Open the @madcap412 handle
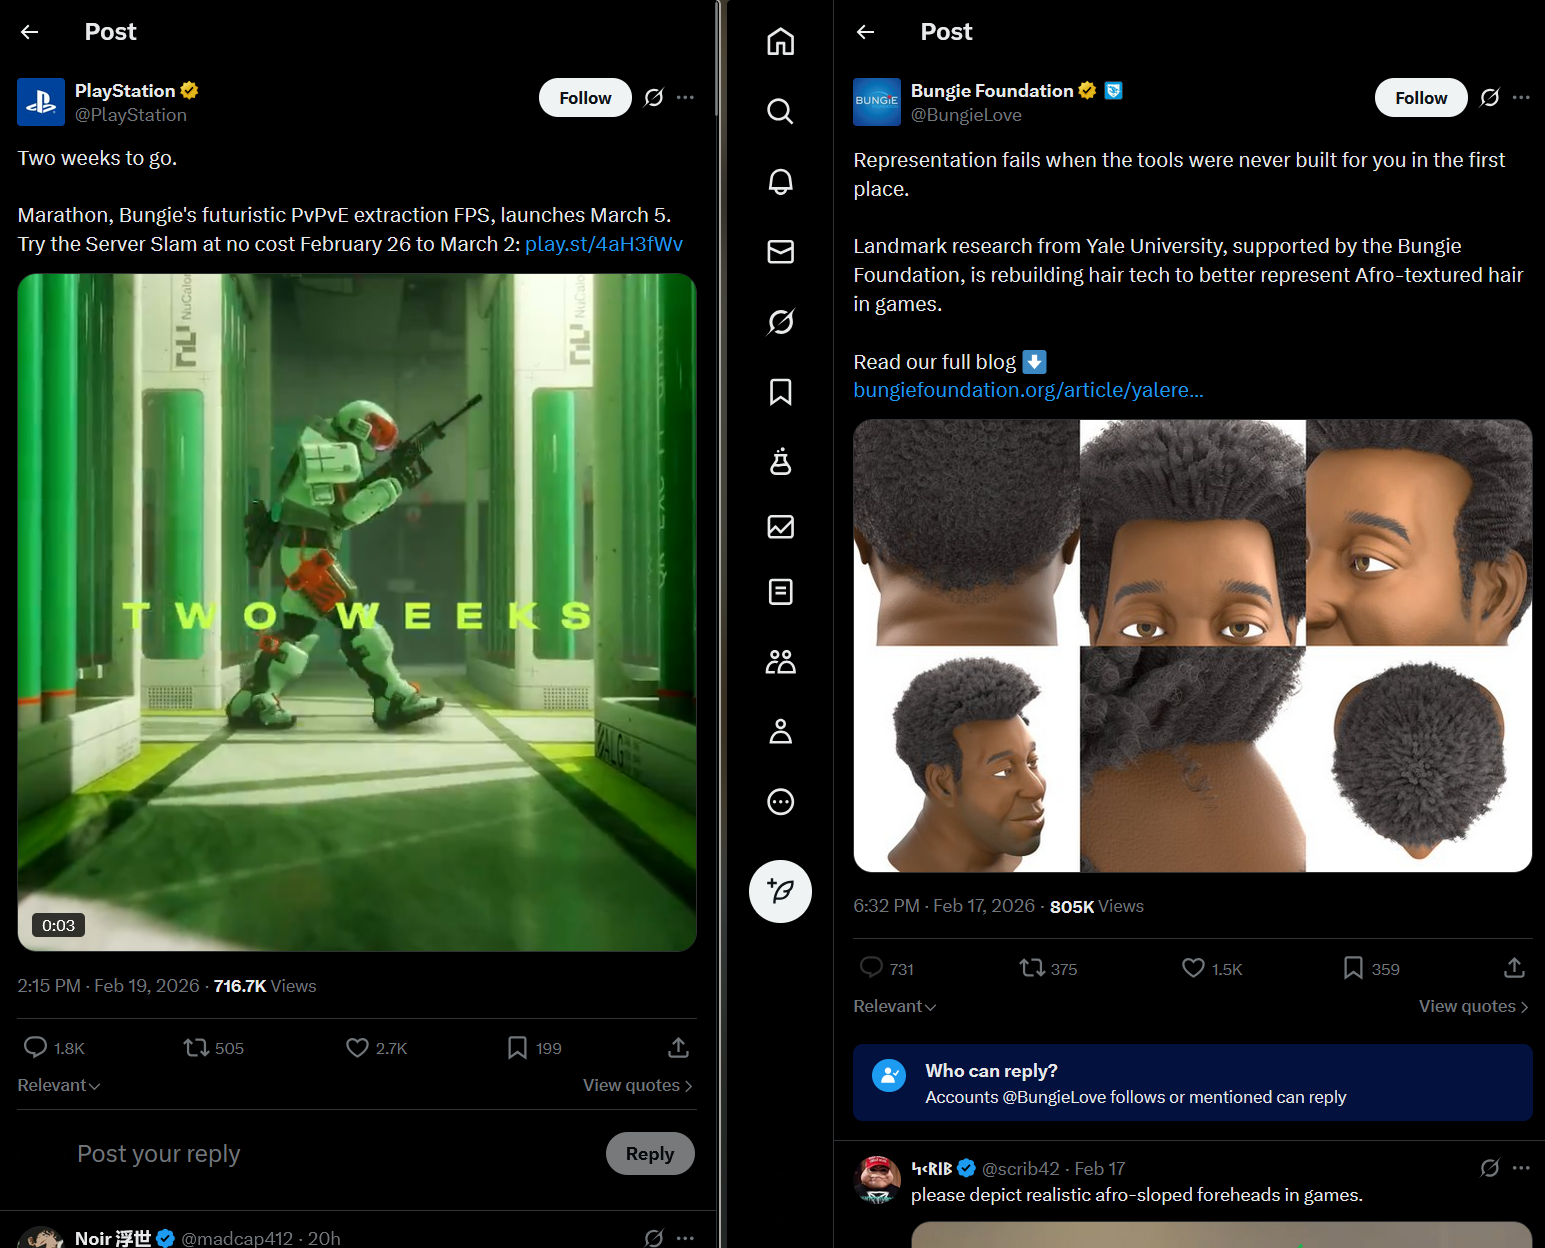Screen dimensions: 1545x1248 [237, 1238]
